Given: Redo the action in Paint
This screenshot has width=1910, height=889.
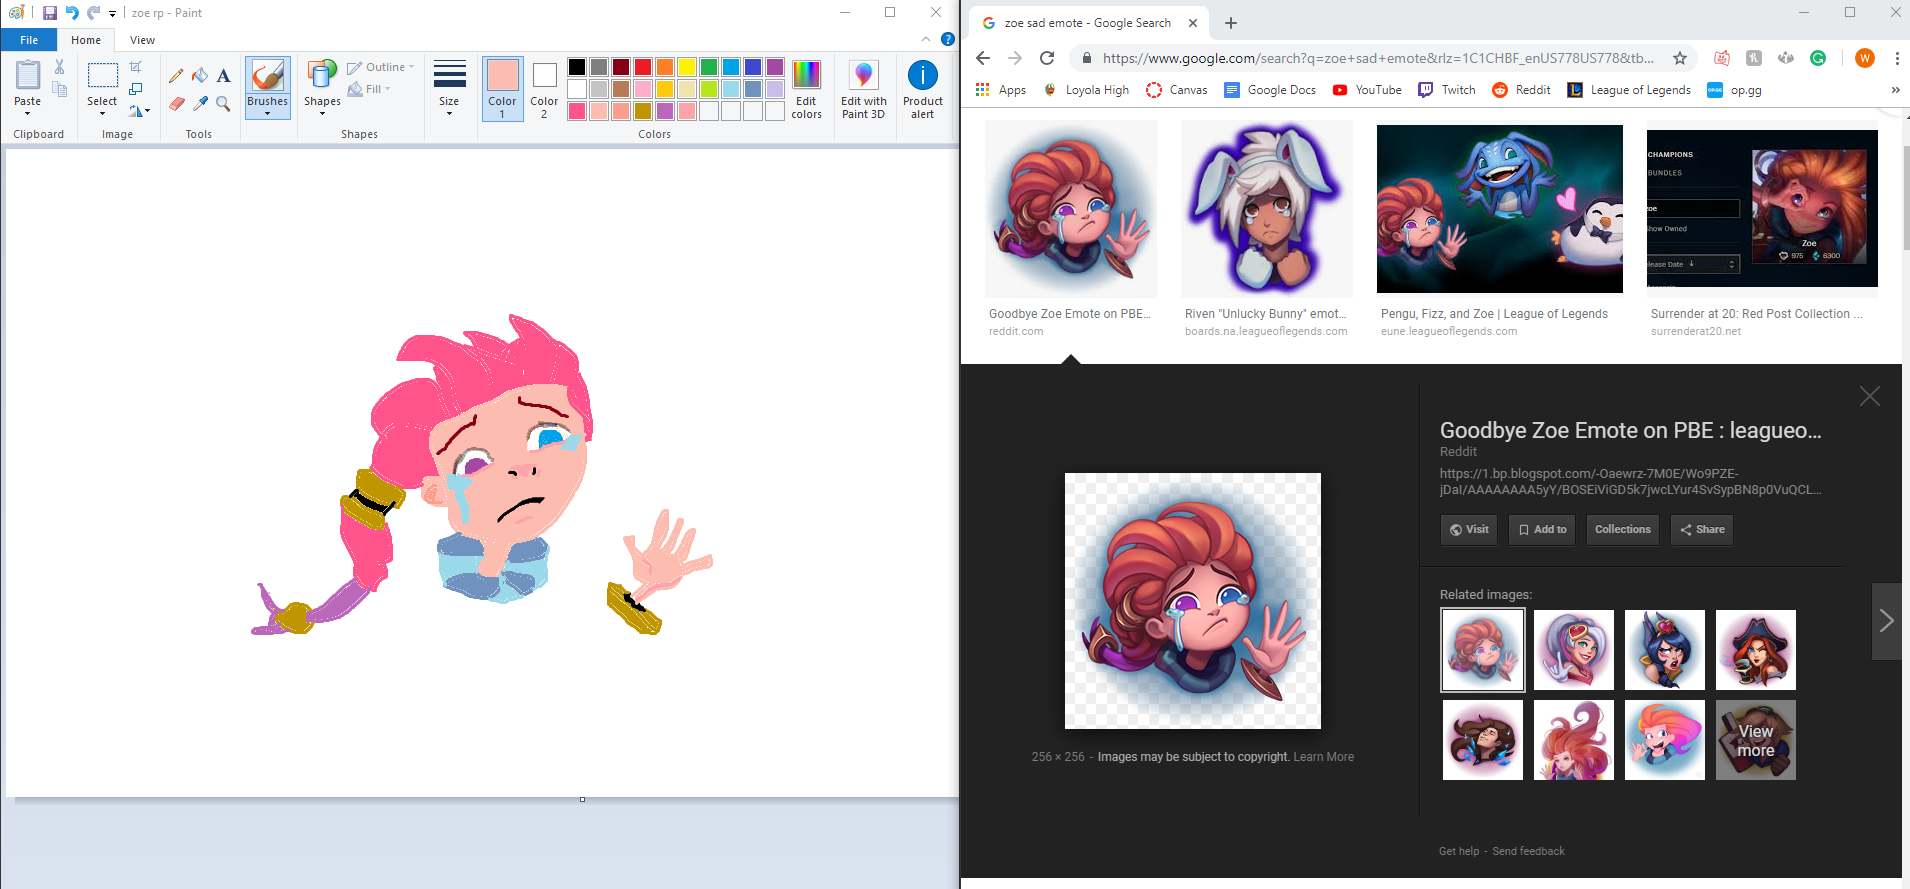Looking at the screenshot, I should coord(93,13).
